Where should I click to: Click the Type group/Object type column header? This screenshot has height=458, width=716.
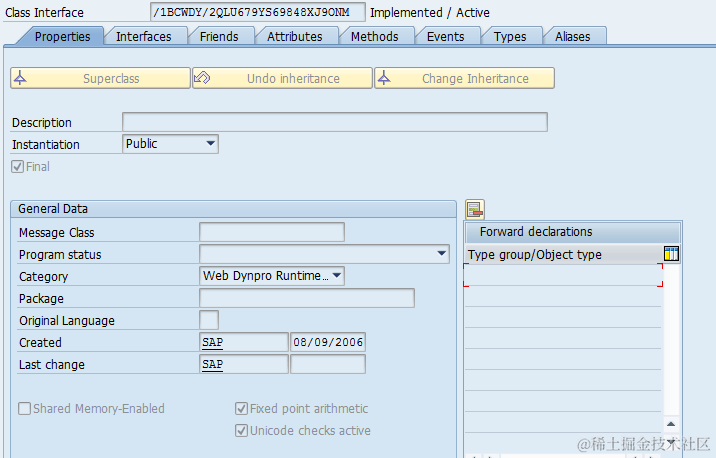click(564, 254)
